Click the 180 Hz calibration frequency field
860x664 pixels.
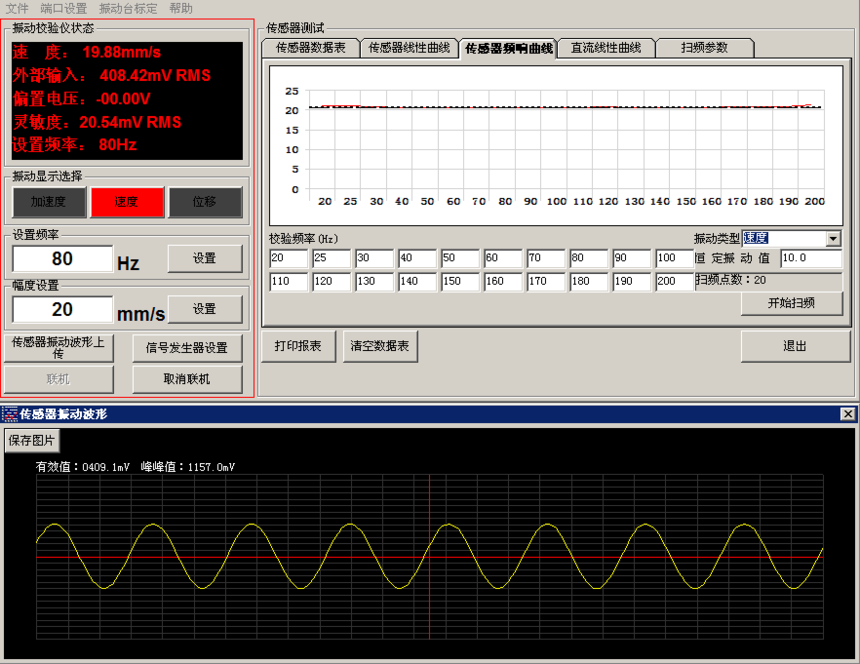[589, 282]
